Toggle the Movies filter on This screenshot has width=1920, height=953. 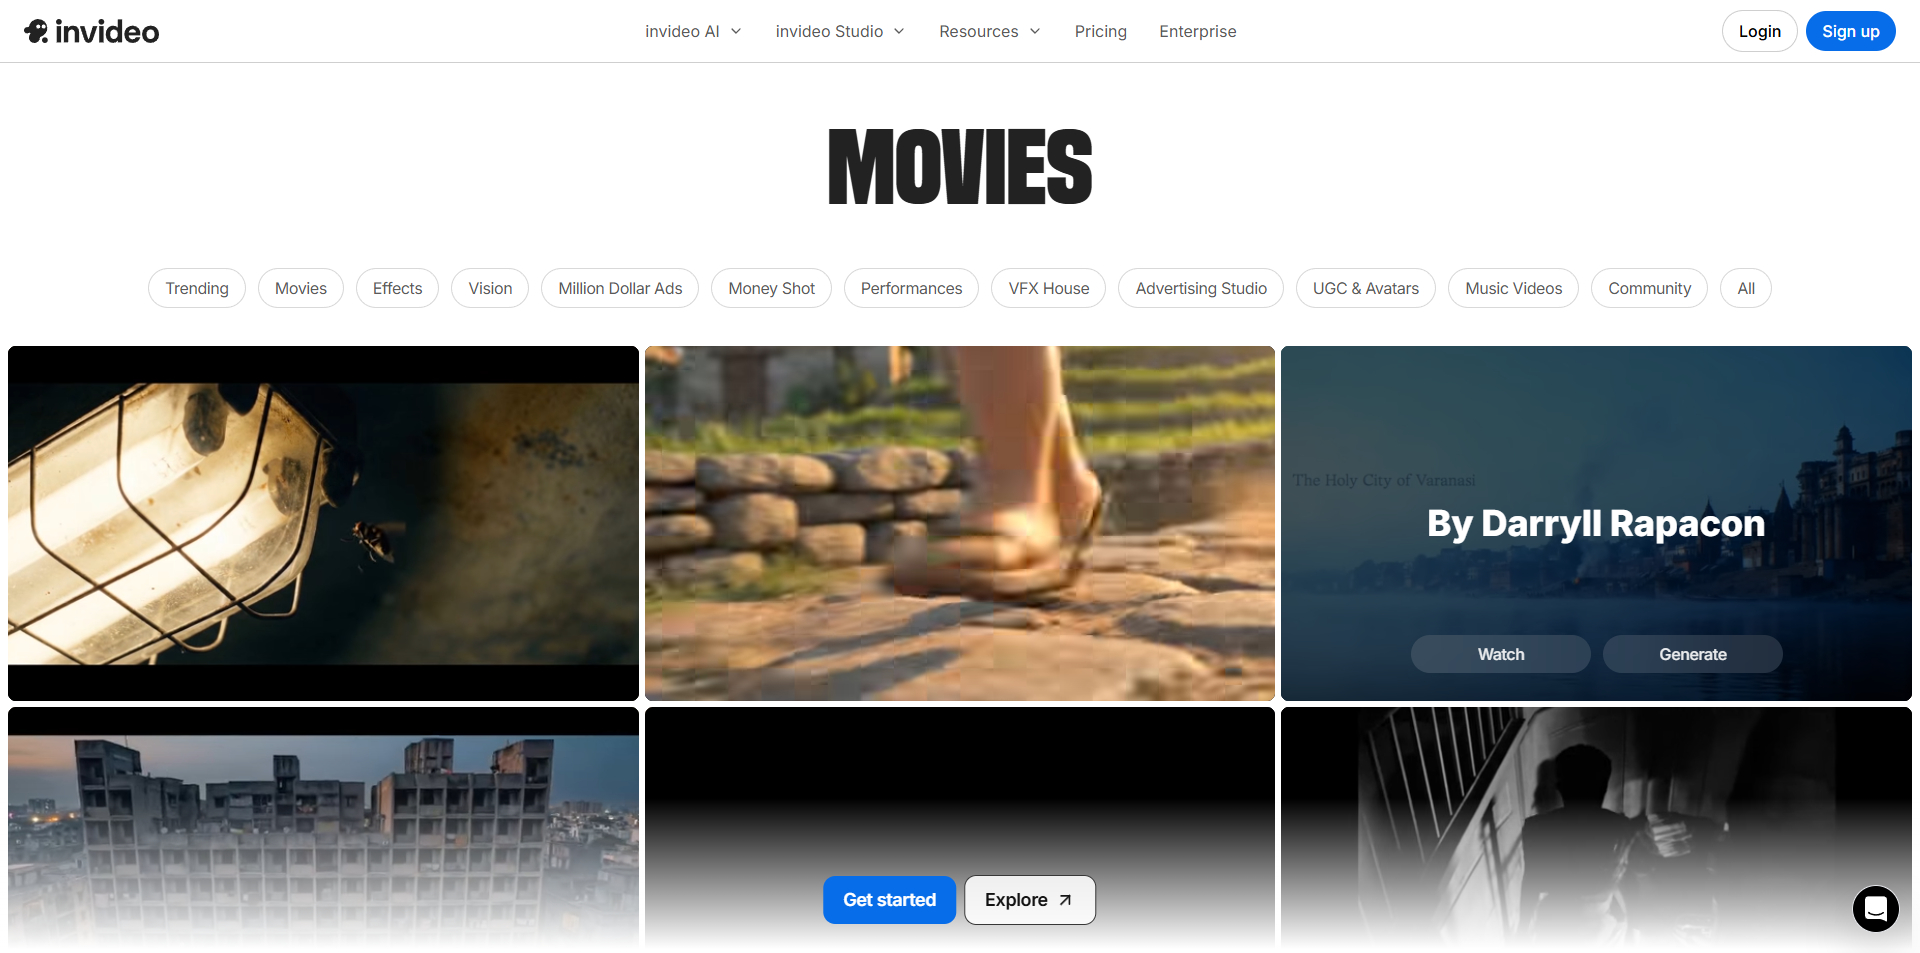(300, 288)
